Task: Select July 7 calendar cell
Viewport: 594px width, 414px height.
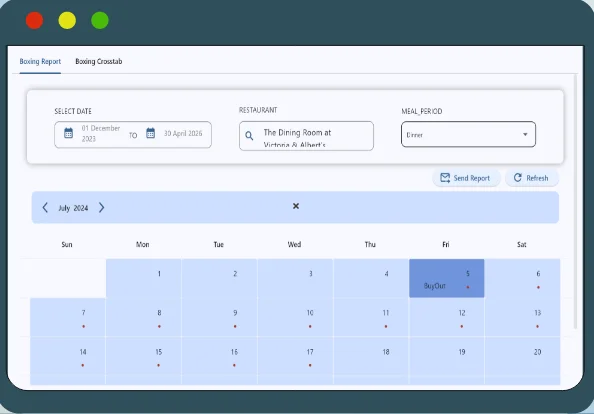Action: (67, 317)
